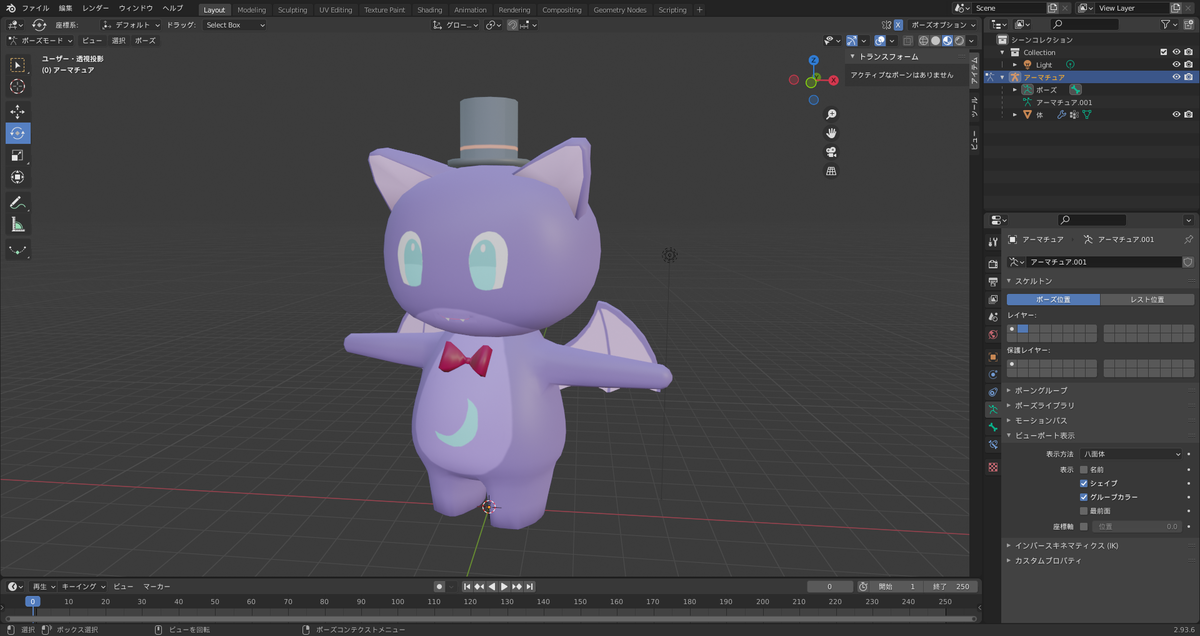The image size is (1200, 636).
Task: Select the Move tool in the left toolbar
Action: point(18,112)
